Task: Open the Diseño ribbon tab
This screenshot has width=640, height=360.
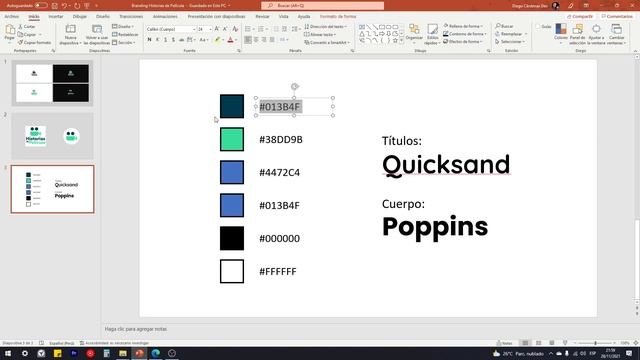Action: (x=103, y=16)
